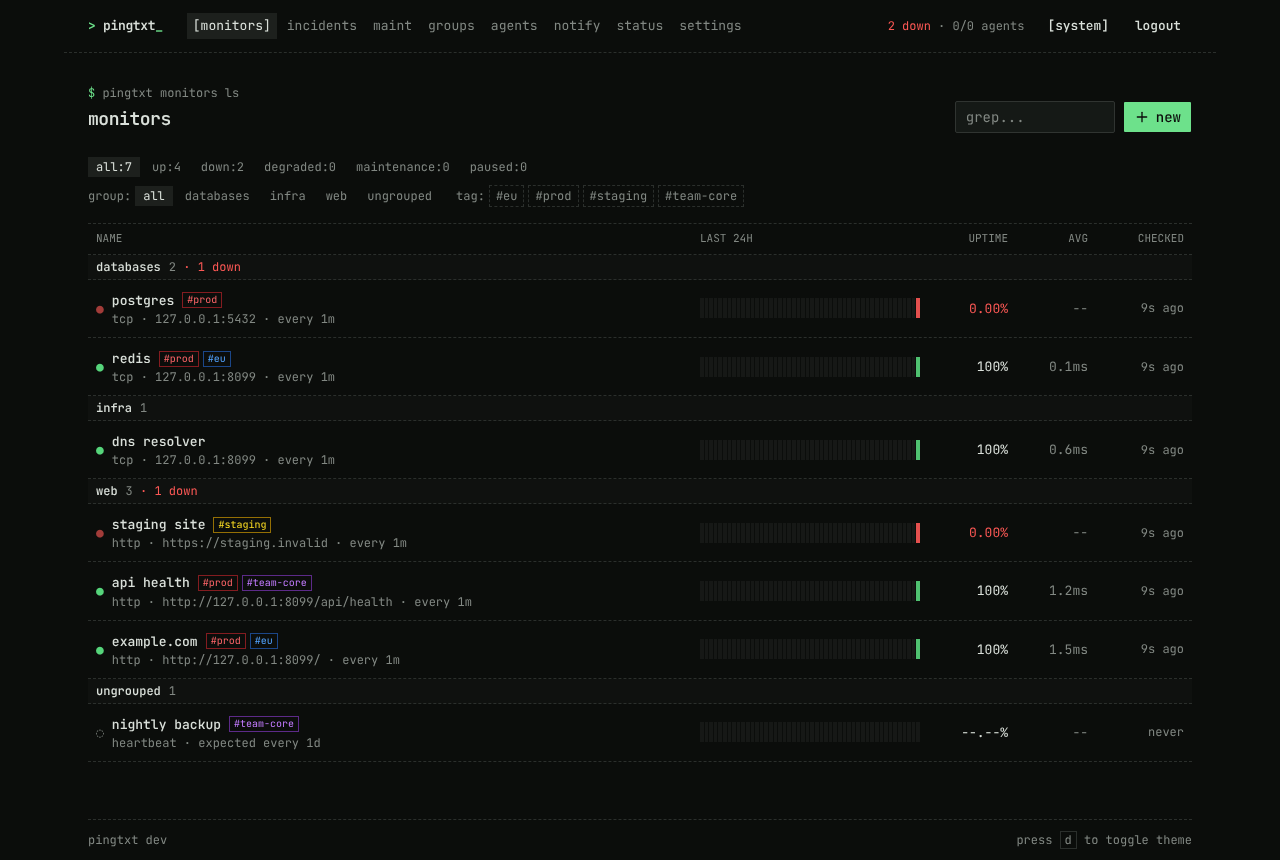Open the incidents nav tab
Viewport: 1280px width, 860px height.
point(322,26)
